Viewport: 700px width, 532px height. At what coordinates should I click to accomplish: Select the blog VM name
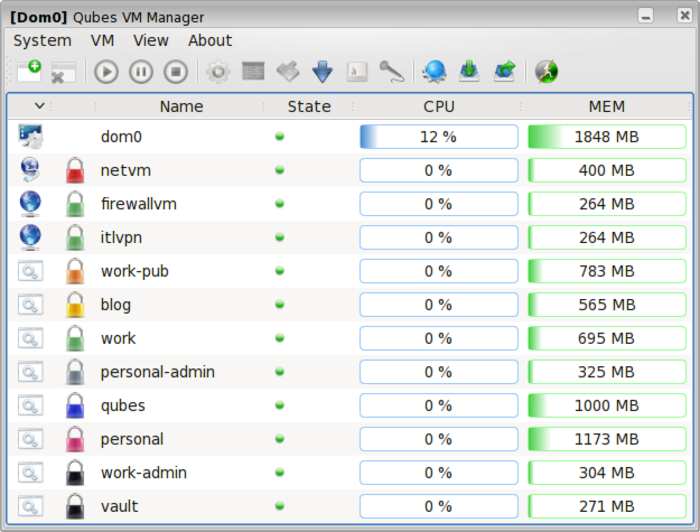116,305
